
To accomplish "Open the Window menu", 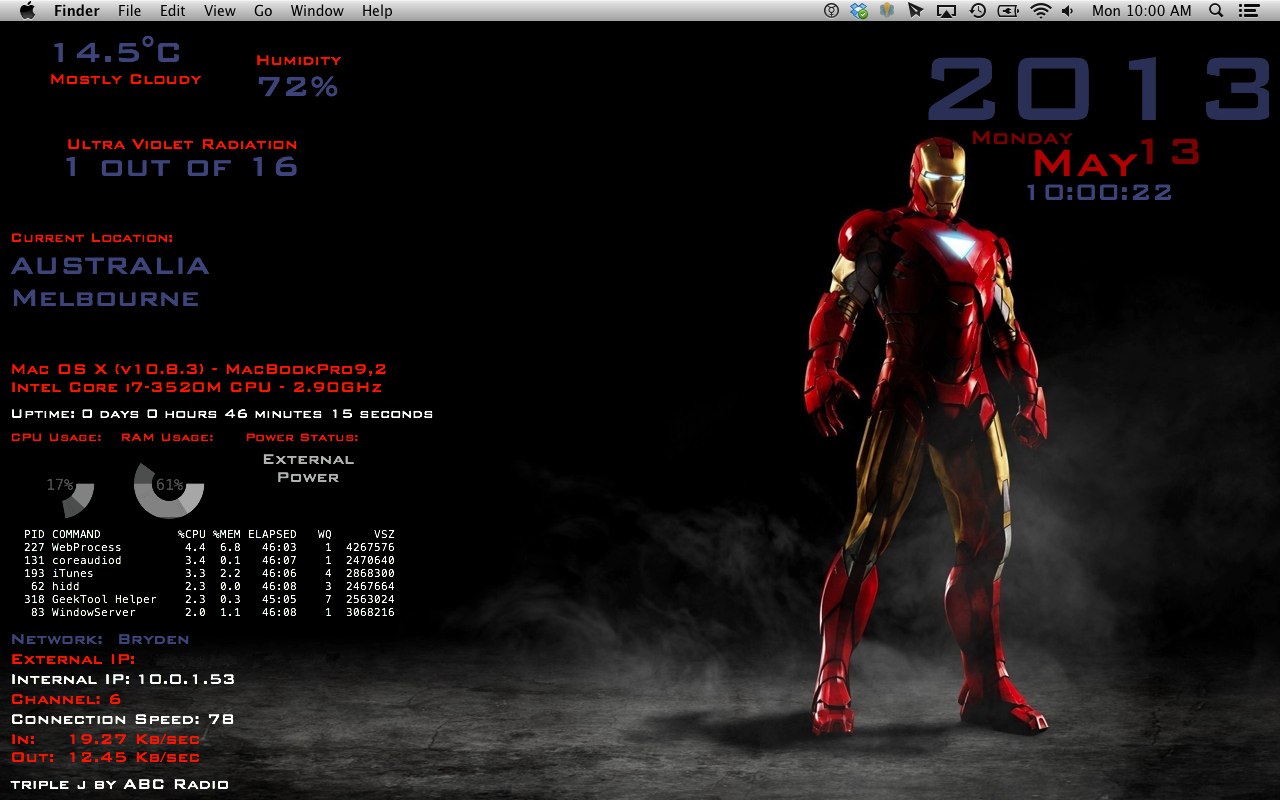I will pyautogui.click(x=317, y=11).
